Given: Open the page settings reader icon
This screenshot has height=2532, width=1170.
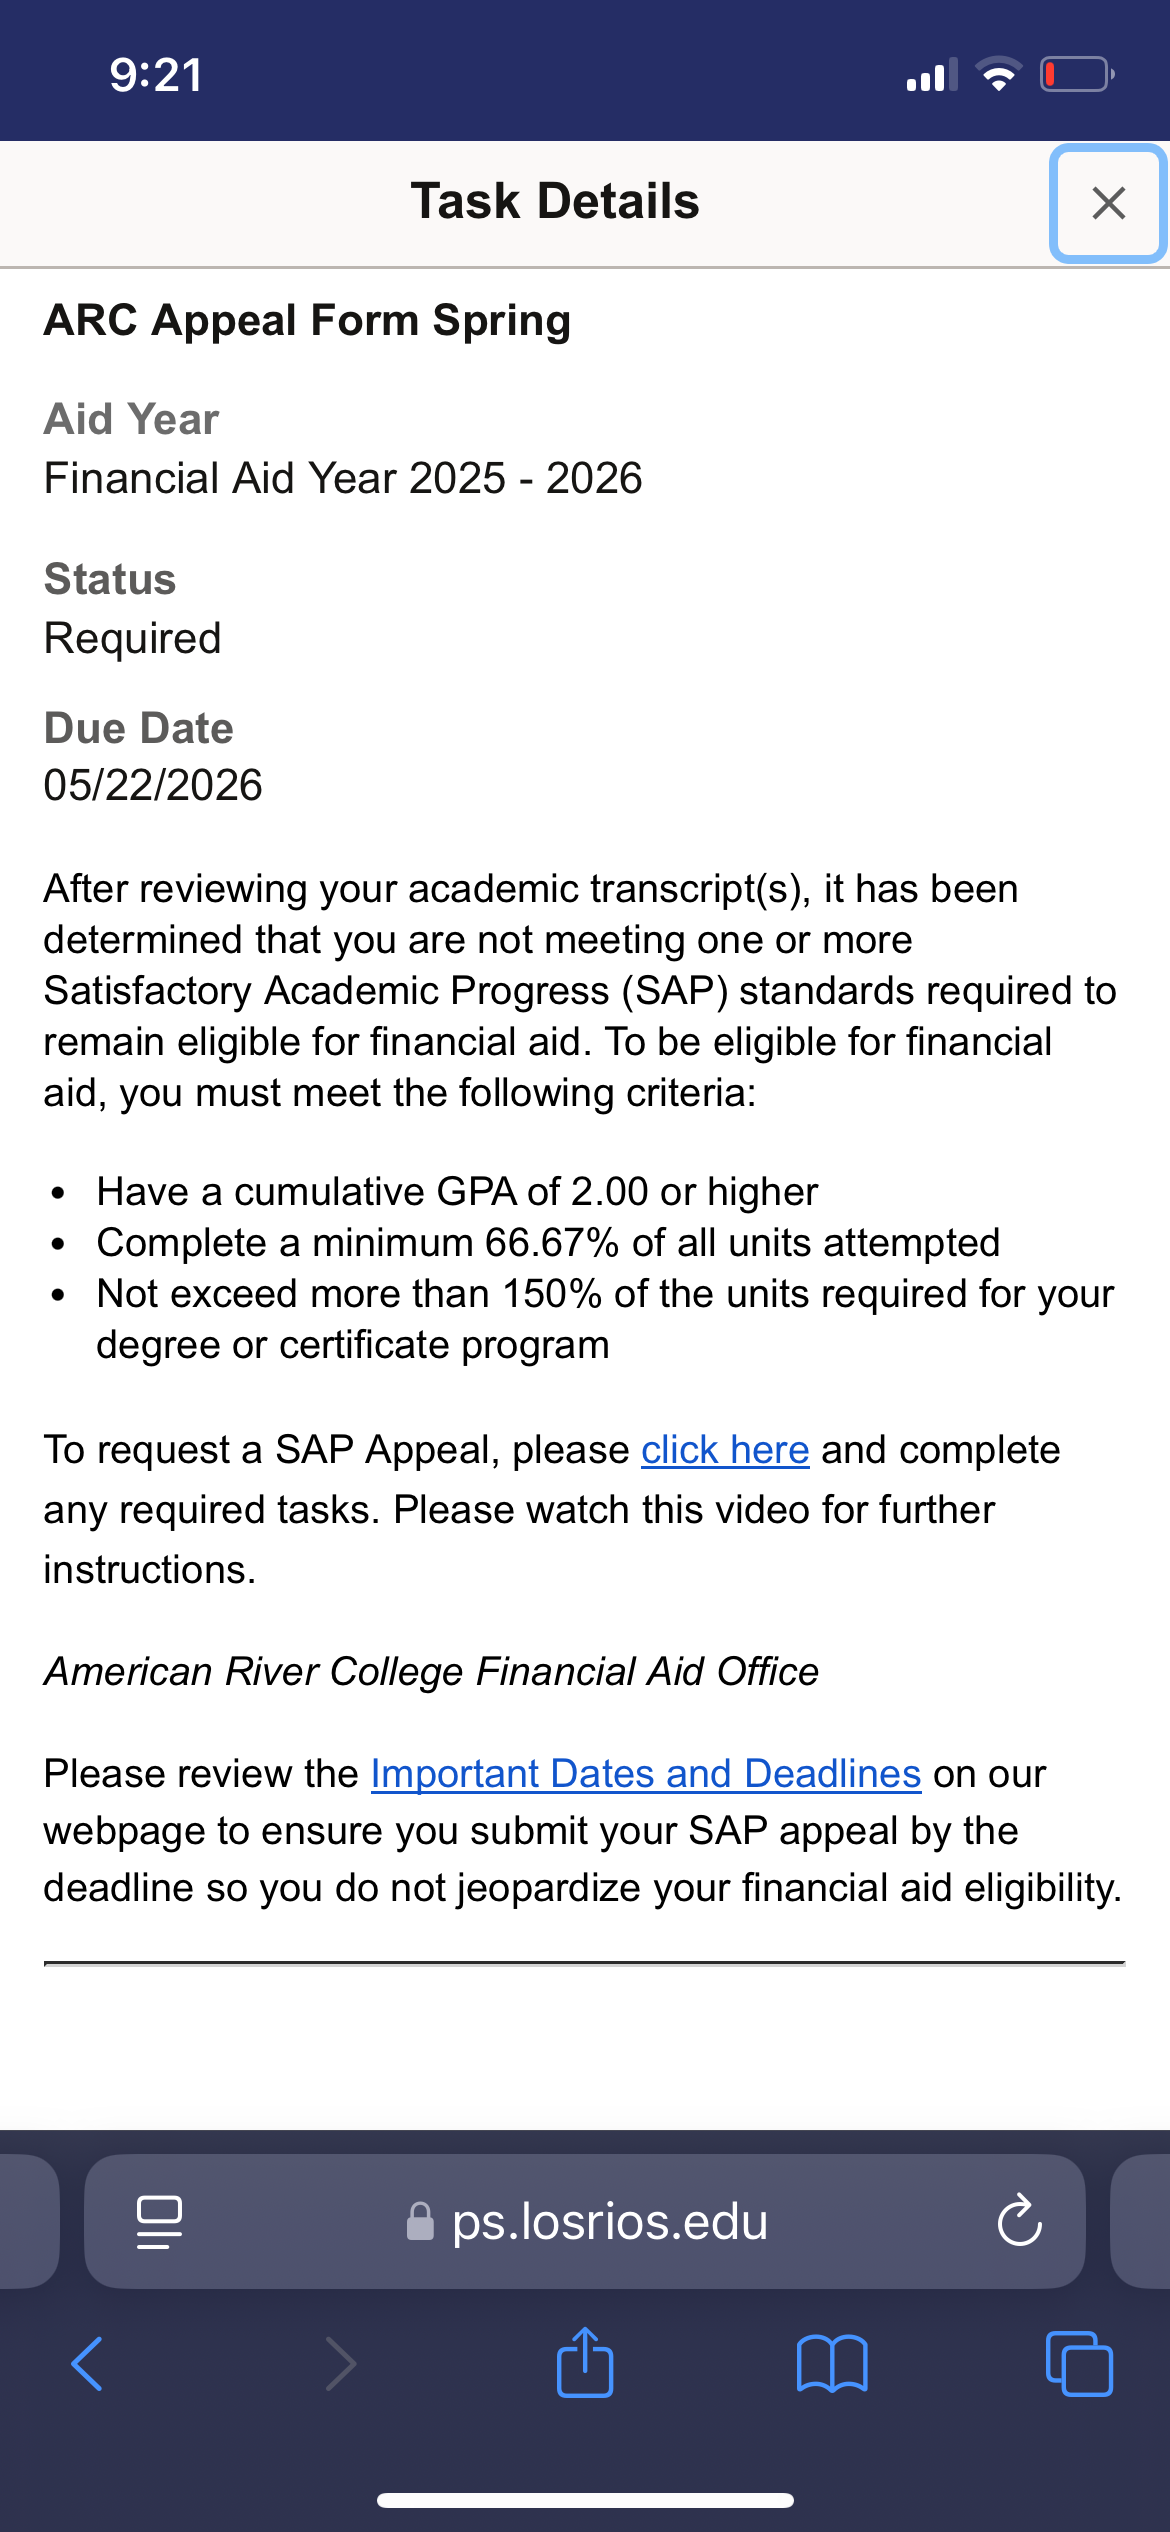Looking at the screenshot, I should (159, 2221).
